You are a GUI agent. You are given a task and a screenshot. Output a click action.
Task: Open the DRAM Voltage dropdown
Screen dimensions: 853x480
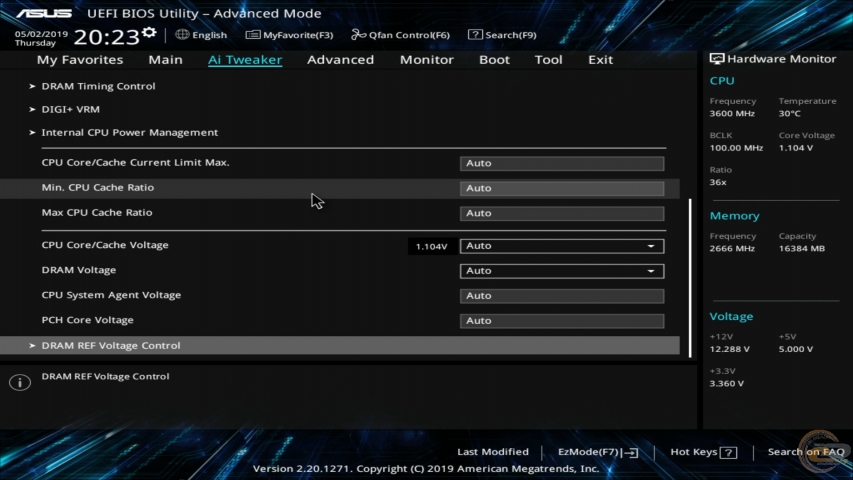coord(562,271)
